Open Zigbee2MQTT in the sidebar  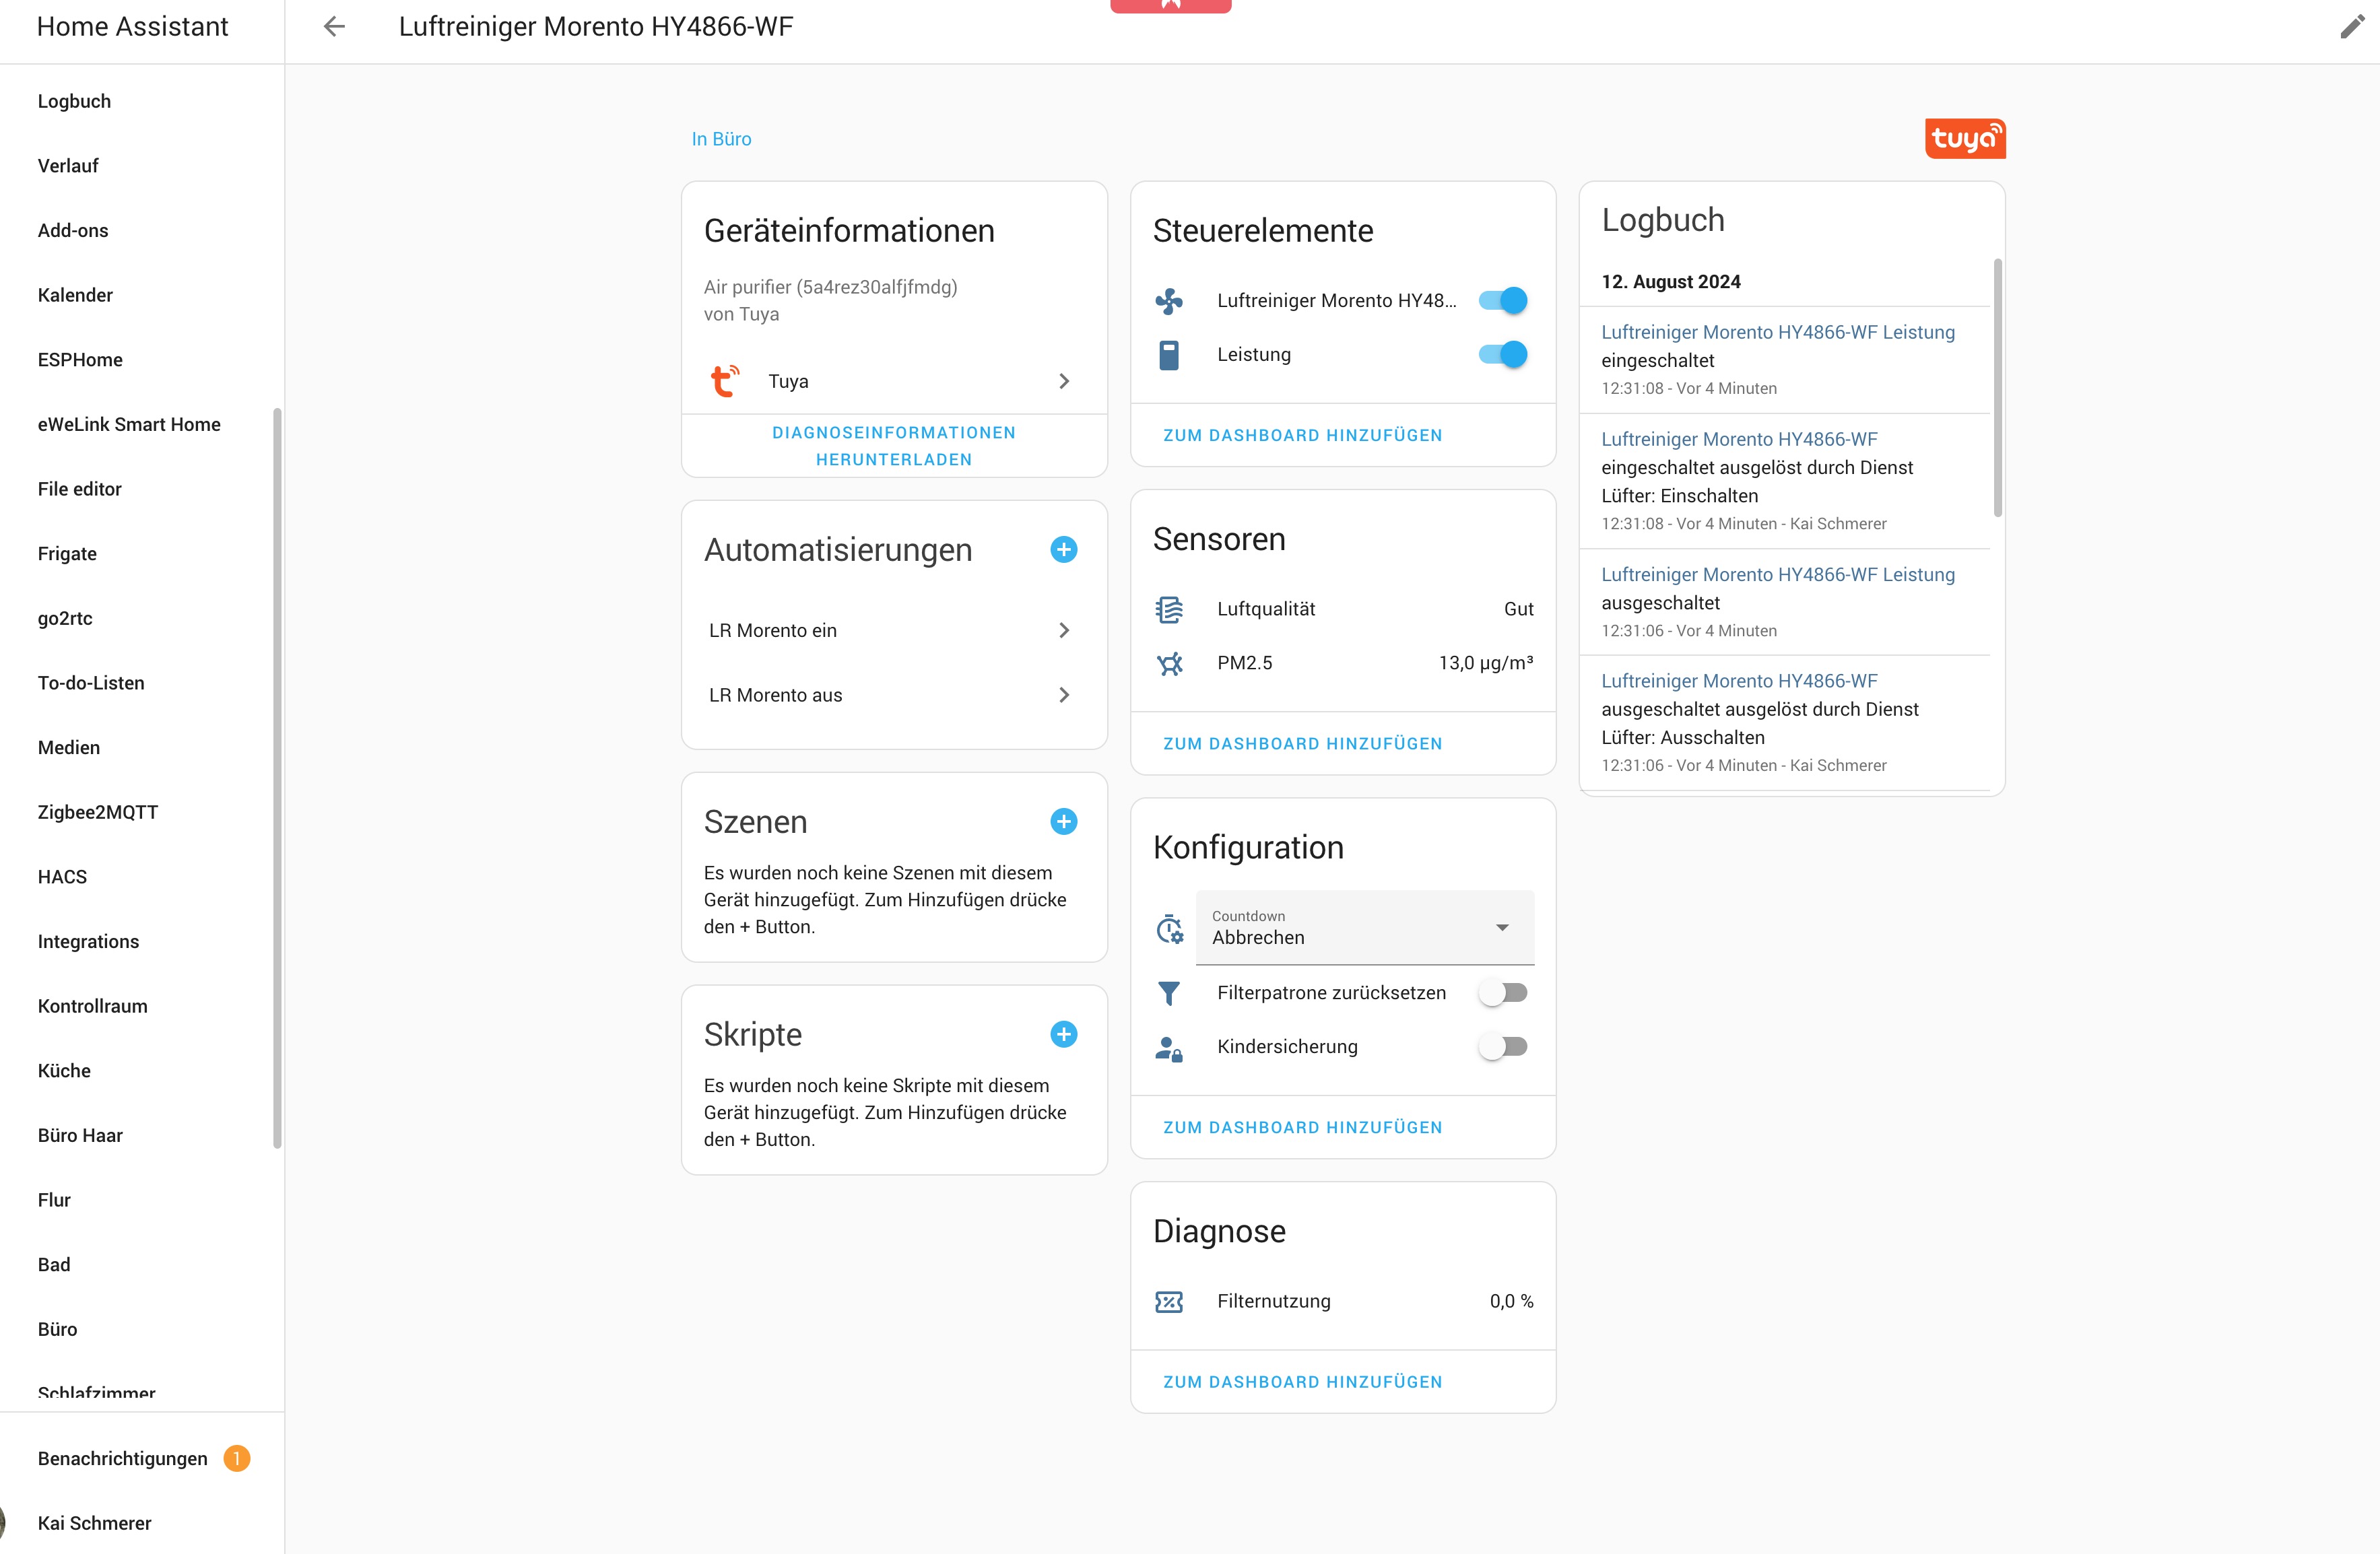coord(98,812)
